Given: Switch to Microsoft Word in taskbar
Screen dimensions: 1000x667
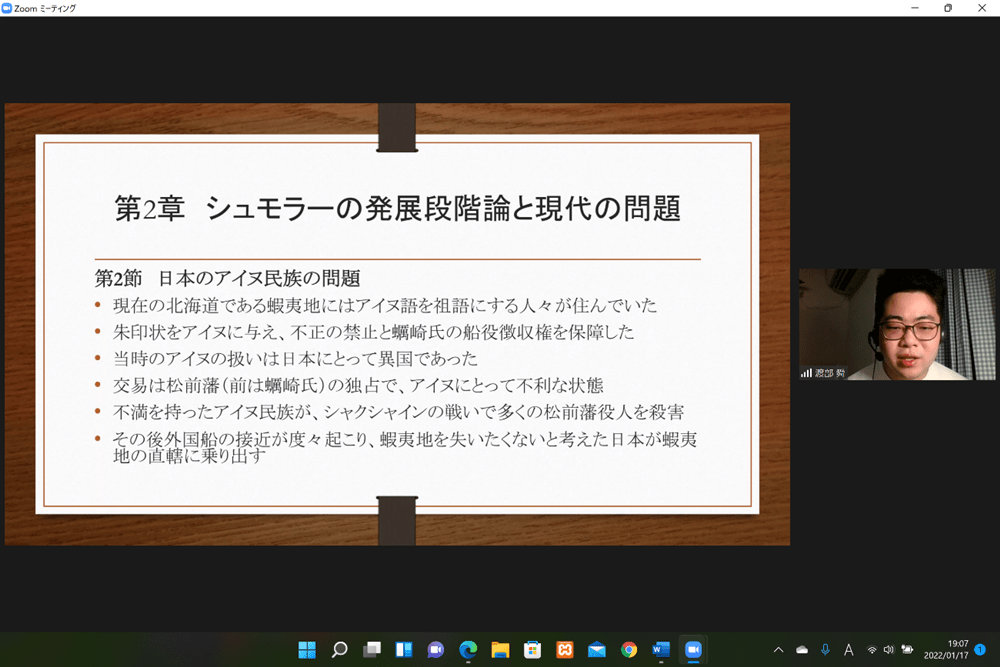Looking at the screenshot, I should (x=660, y=650).
